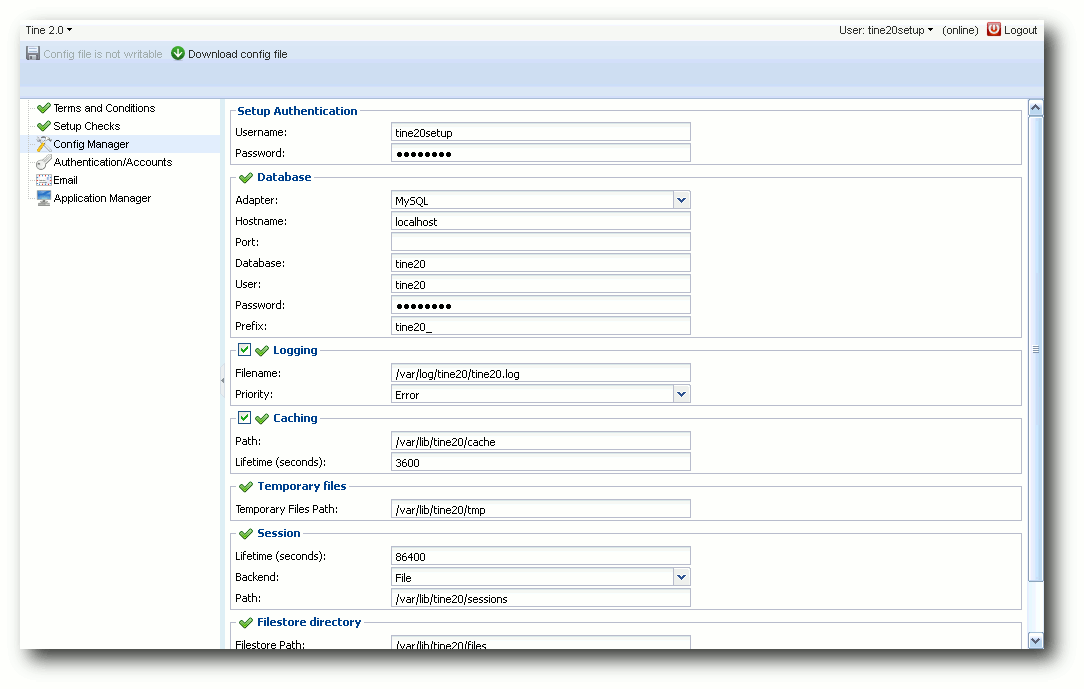Open Email in navigation

coord(66,180)
